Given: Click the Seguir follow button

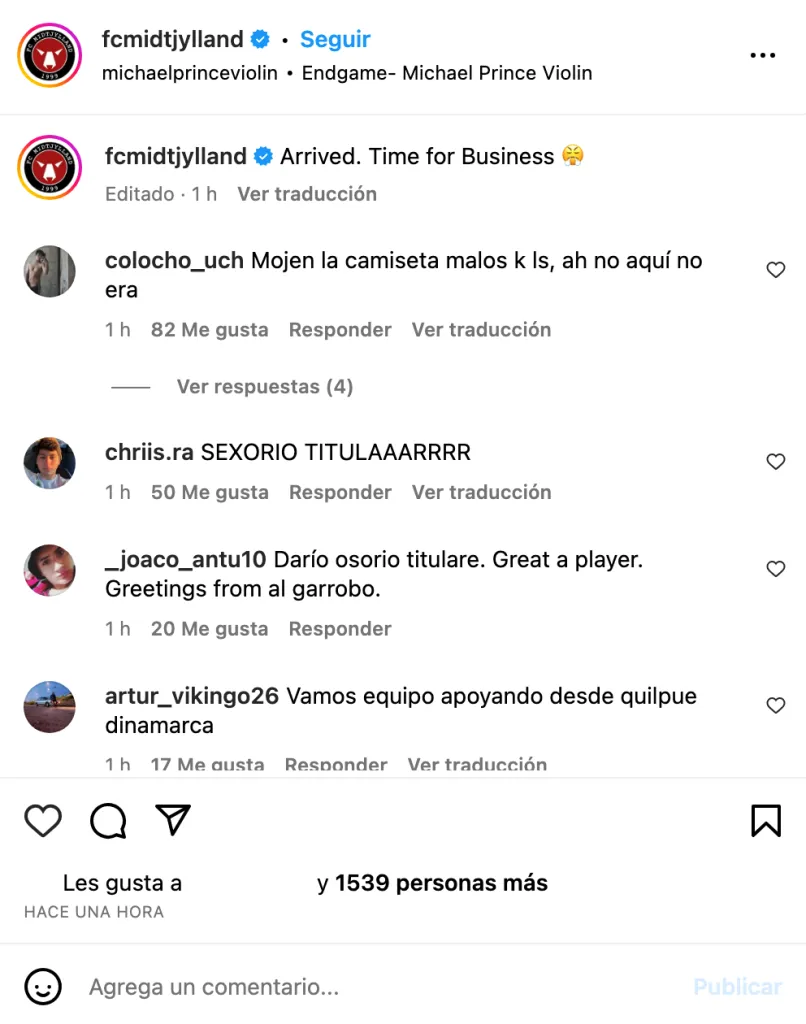Looking at the screenshot, I should pyautogui.click(x=335, y=40).
